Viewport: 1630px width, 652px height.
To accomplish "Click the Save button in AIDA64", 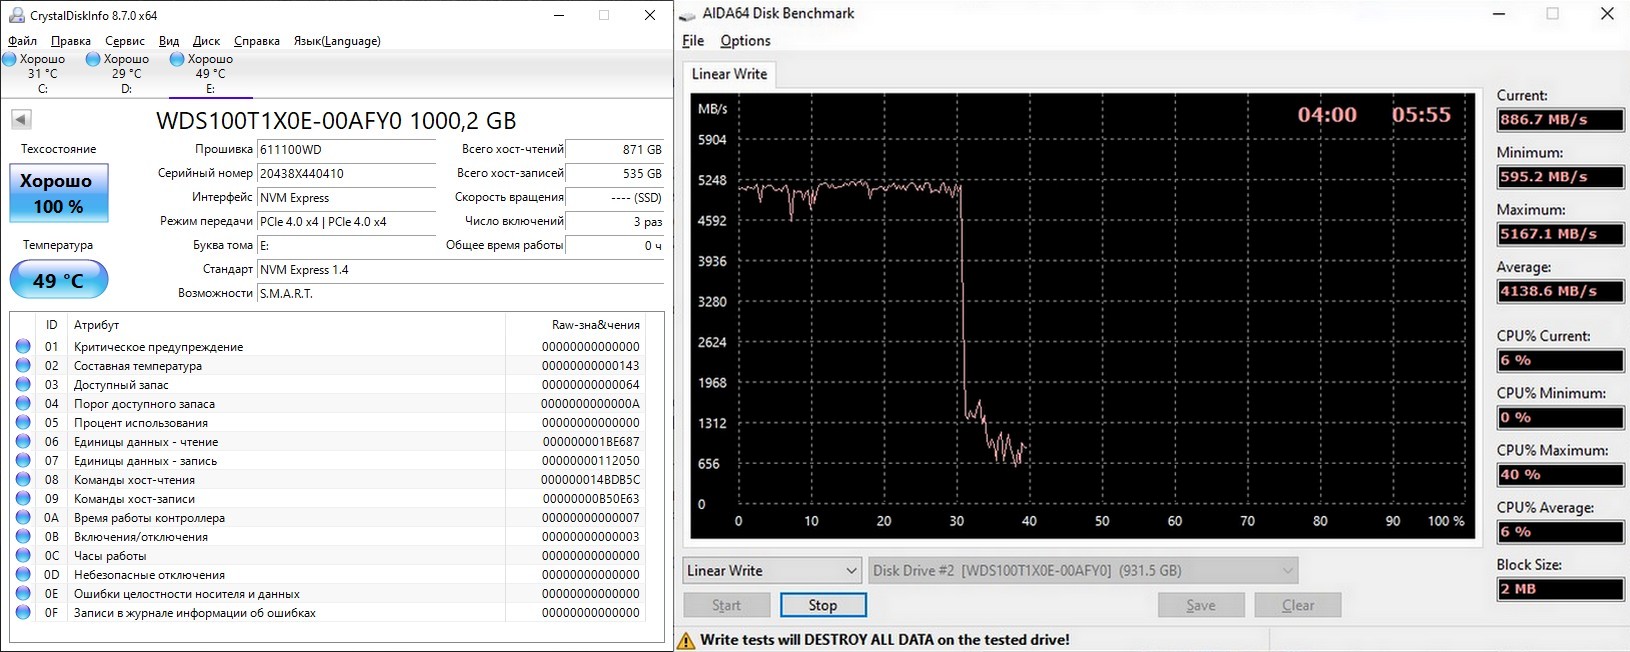I will 1201,605.
